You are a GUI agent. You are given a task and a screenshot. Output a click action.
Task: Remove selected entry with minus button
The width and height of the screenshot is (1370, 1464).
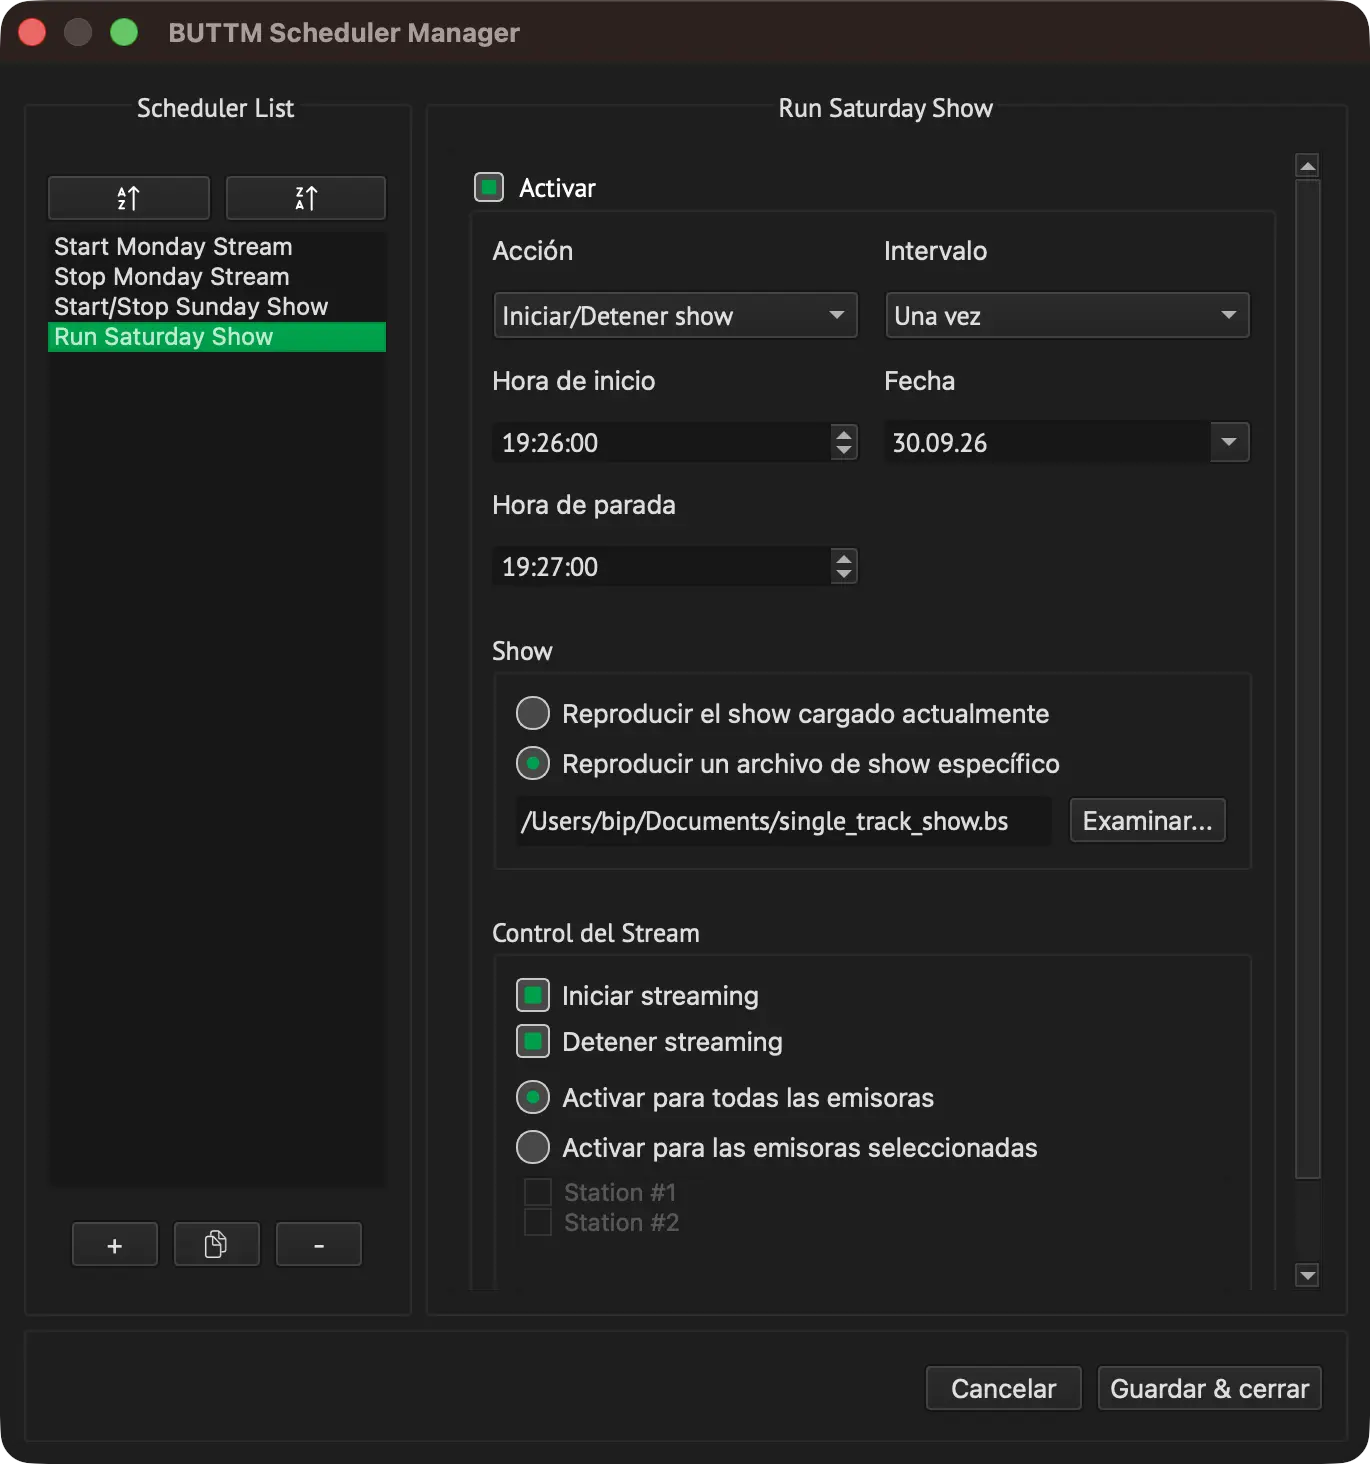tap(319, 1245)
